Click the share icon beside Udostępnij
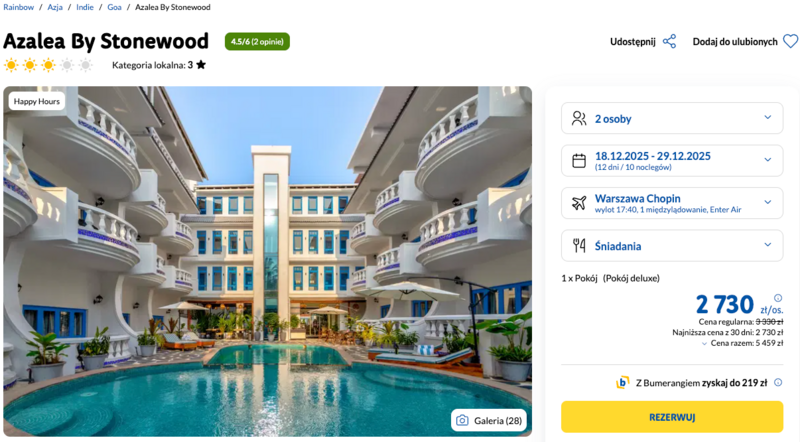800x442 pixels. point(669,42)
